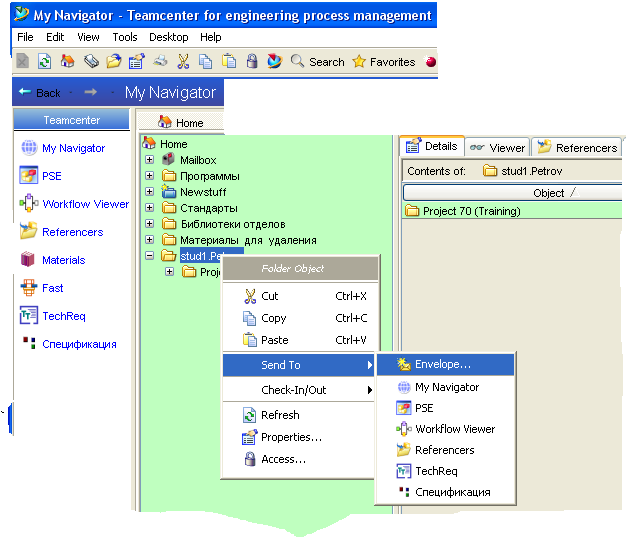Choose Copy in the context menu
This screenshot has height=538, width=640.
pos(299,318)
